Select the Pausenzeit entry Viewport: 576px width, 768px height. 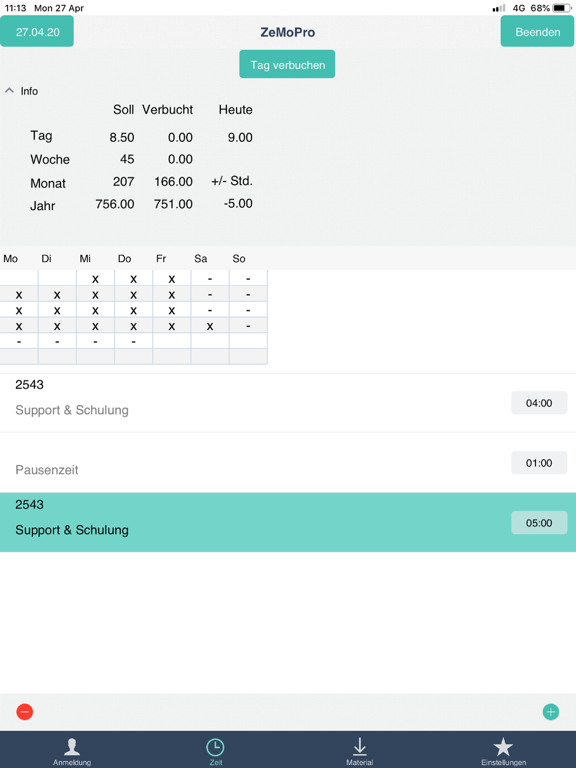click(x=288, y=463)
